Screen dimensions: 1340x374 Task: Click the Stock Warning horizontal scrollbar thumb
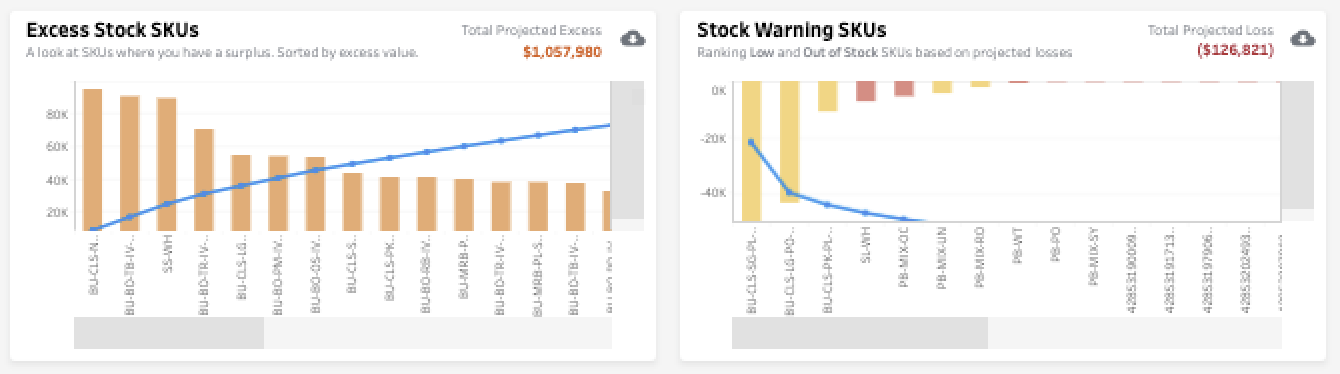[860, 332]
